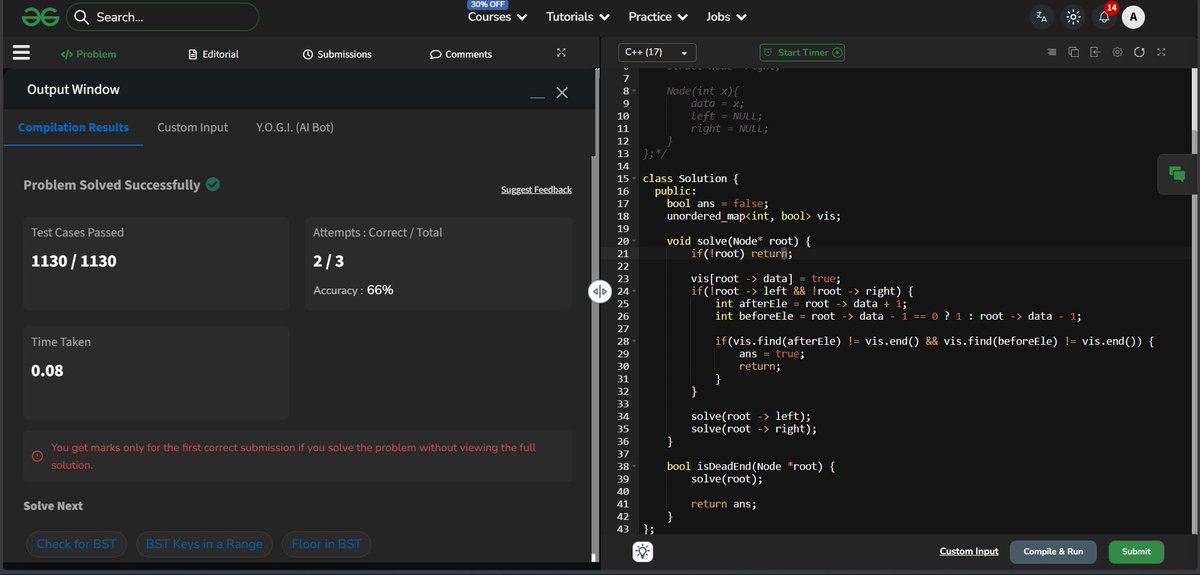Expand the Practice dropdown menu

pyautogui.click(x=658, y=17)
